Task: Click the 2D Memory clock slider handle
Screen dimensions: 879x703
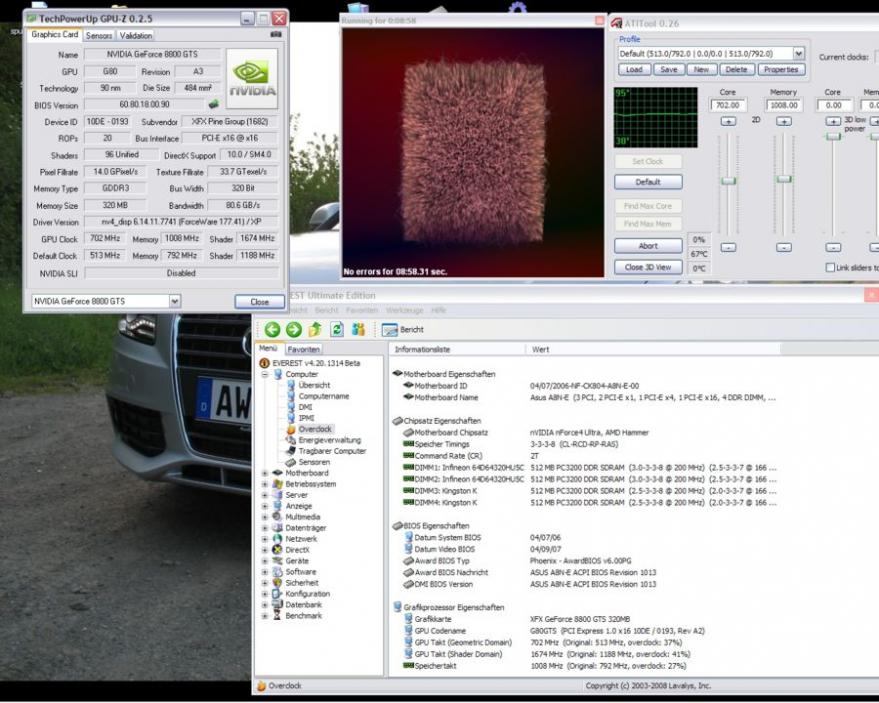Action: (784, 179)
